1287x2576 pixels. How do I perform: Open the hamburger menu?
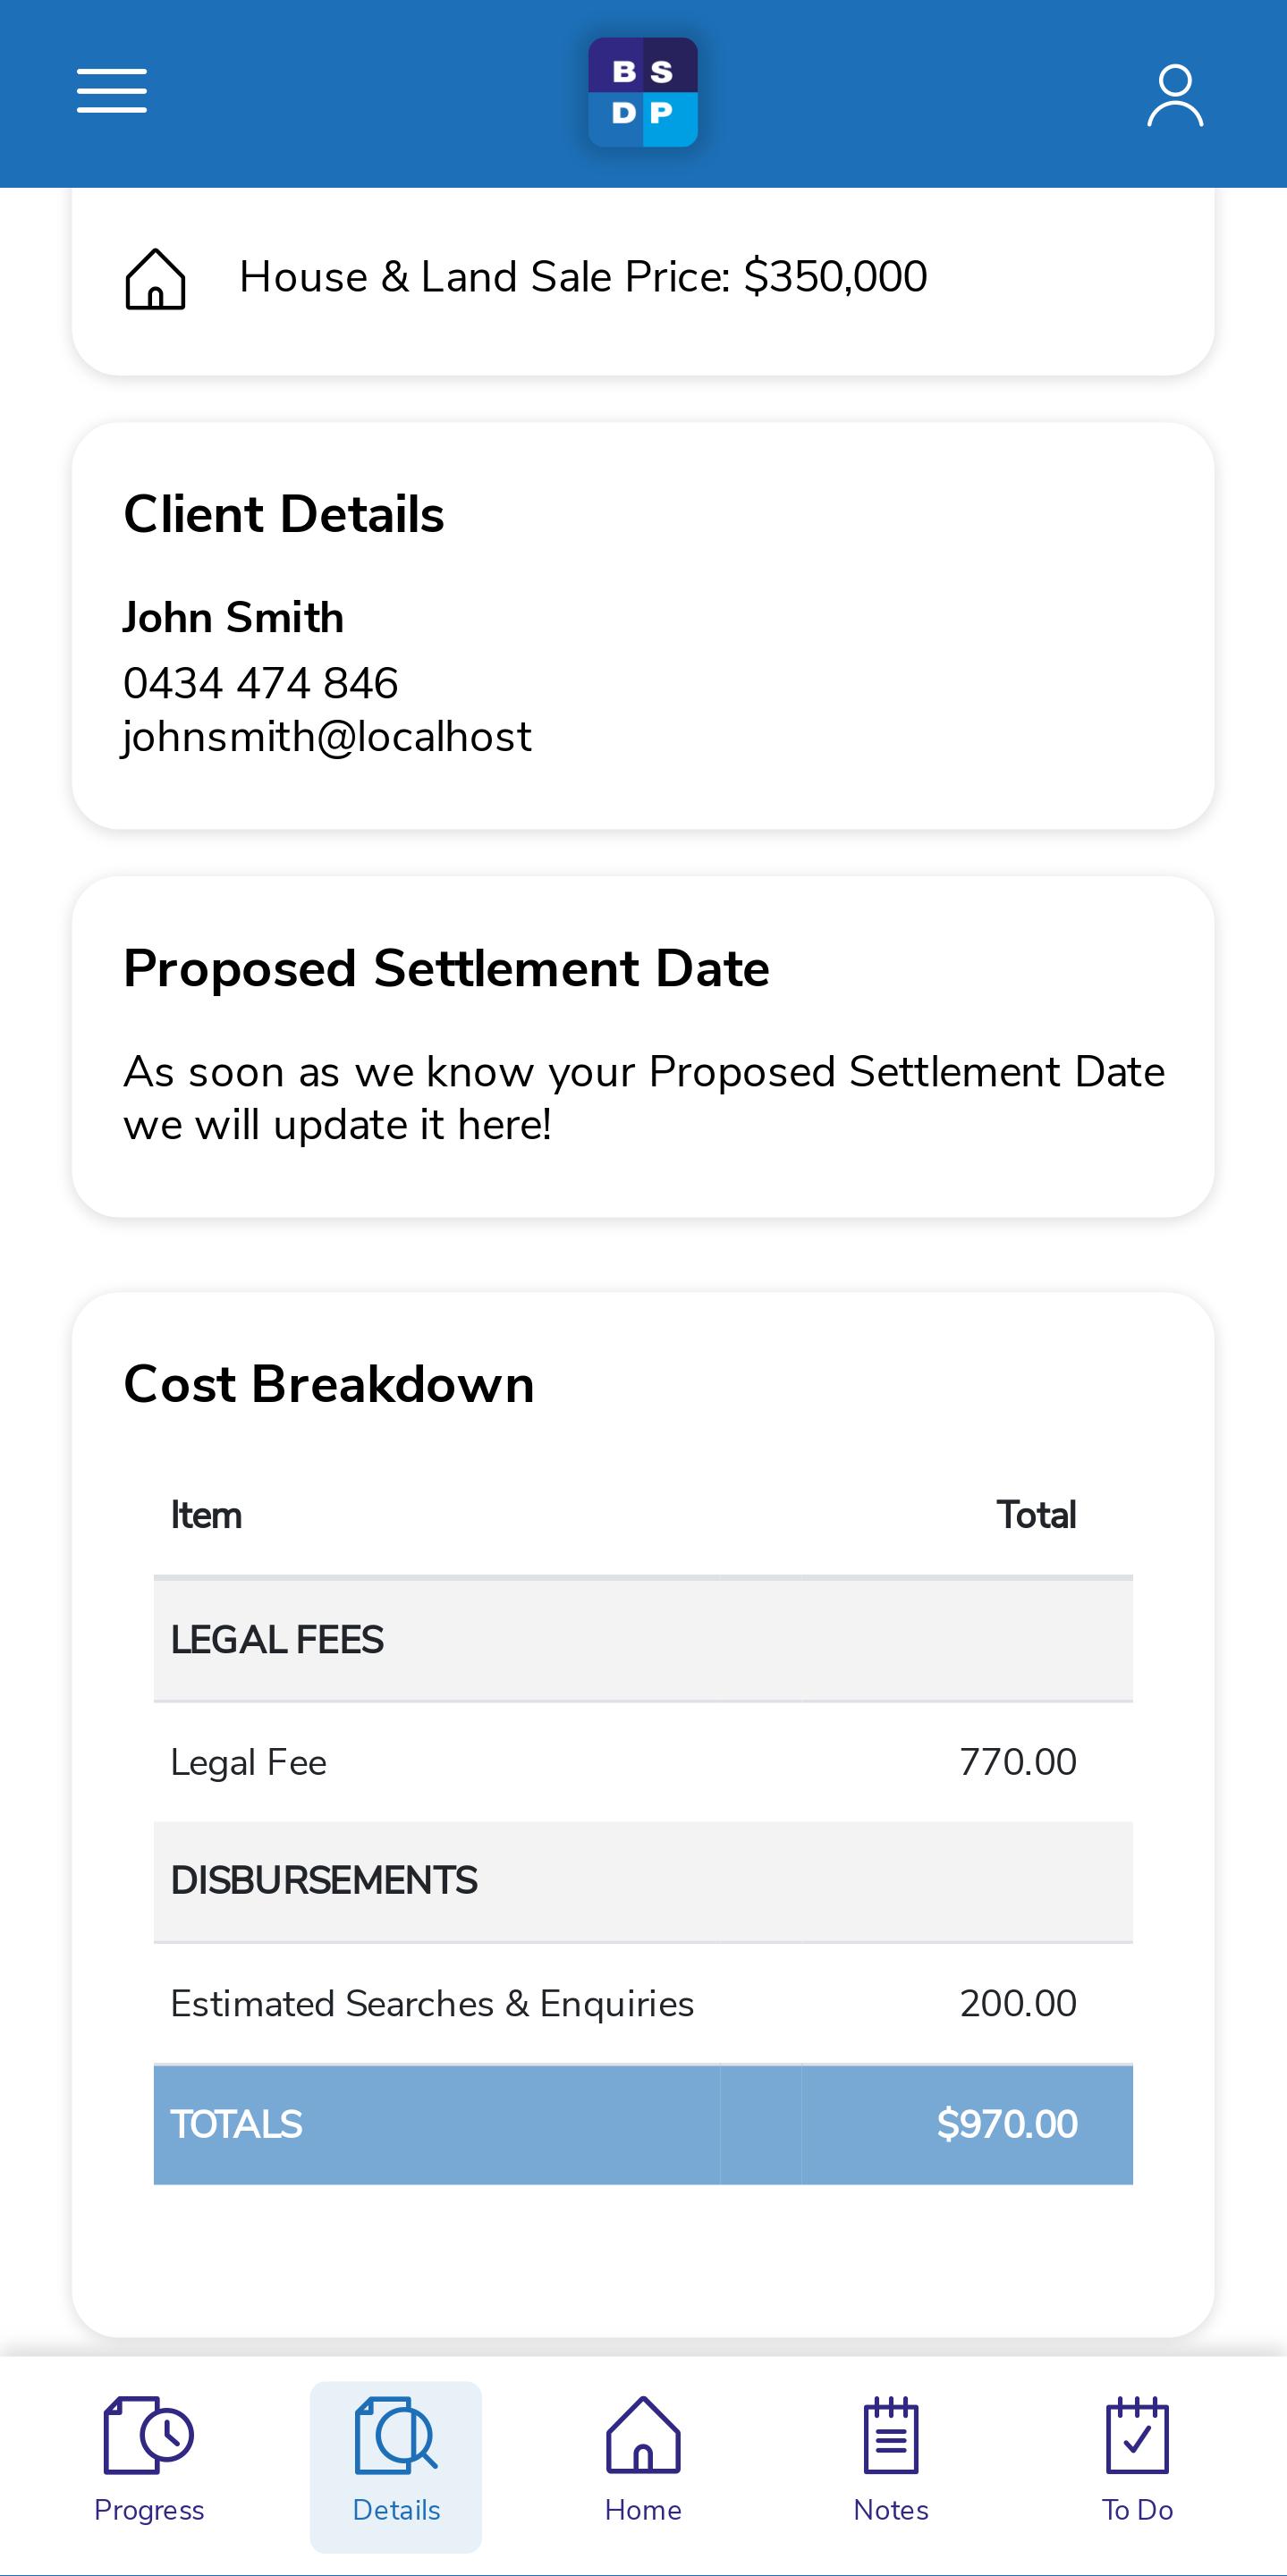coord(112,91)
